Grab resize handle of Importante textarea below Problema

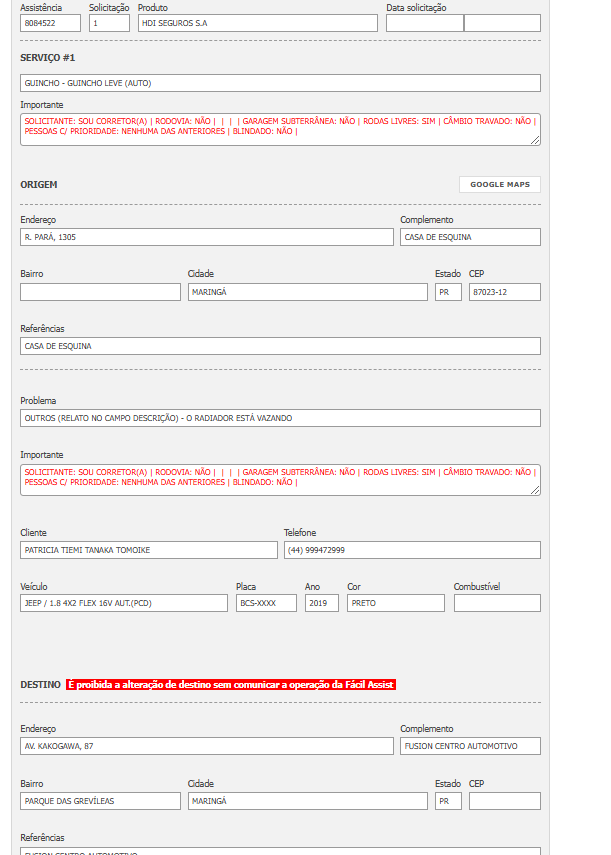coord(535,491)
